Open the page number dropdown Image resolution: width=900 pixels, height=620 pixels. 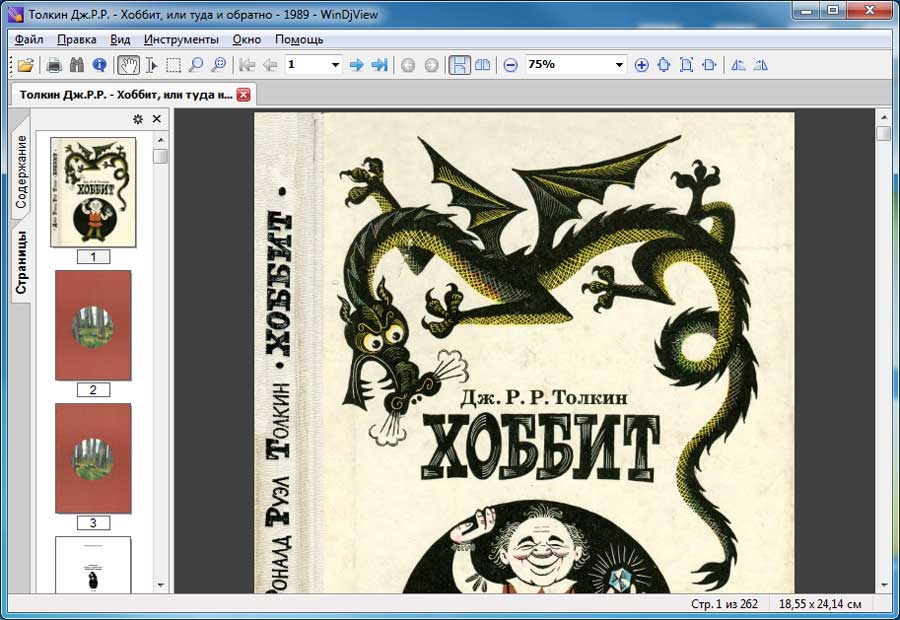point(335,65)
